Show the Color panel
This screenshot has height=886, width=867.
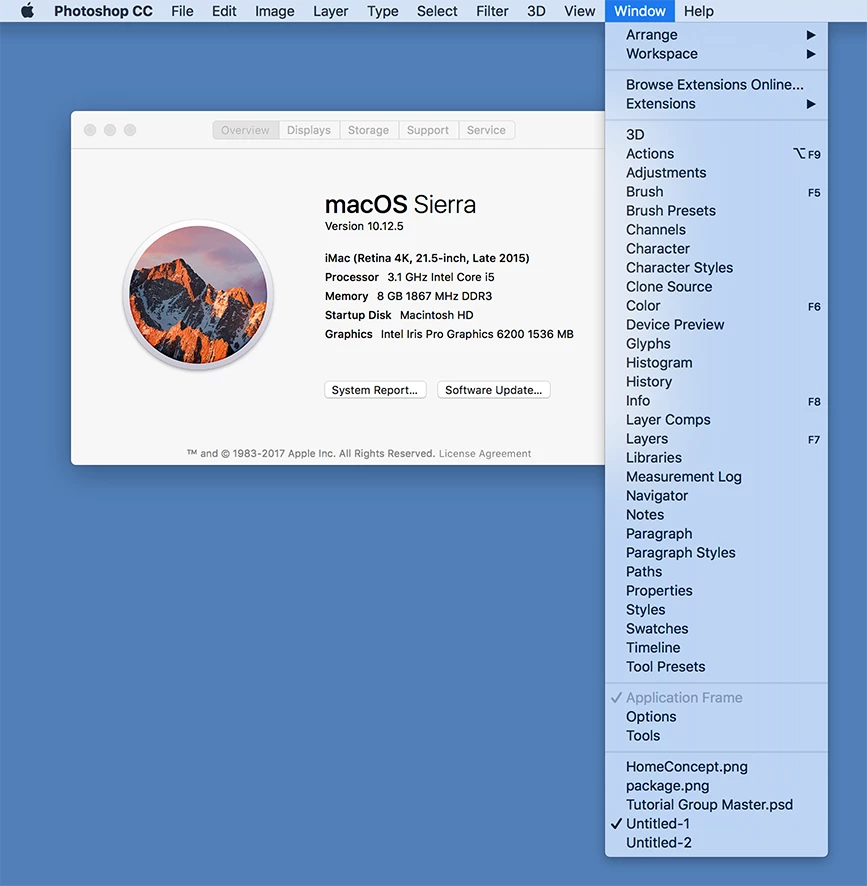tap(716, 306)
